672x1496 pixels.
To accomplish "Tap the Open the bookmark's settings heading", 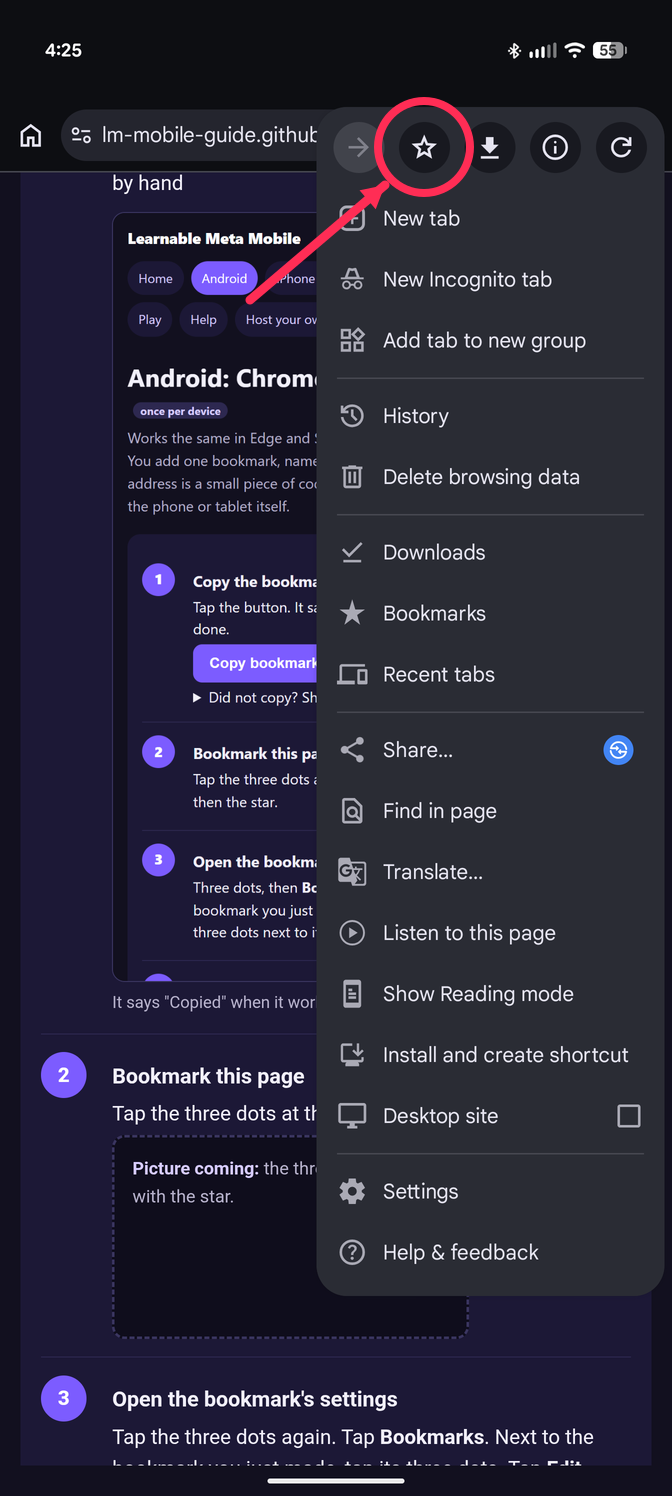I will pos(255,1399).
